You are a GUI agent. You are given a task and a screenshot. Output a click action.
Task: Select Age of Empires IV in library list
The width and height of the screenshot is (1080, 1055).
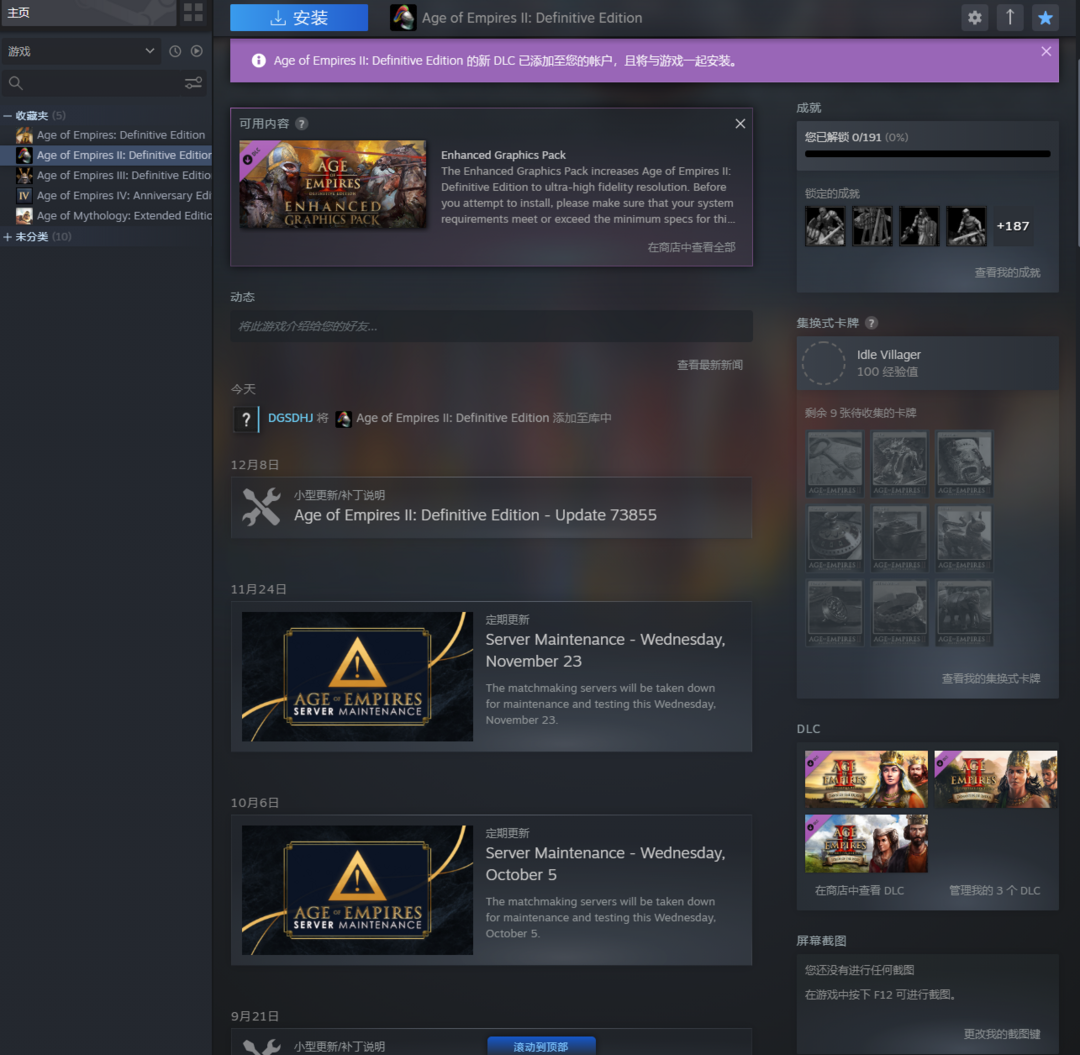[122, 196]
